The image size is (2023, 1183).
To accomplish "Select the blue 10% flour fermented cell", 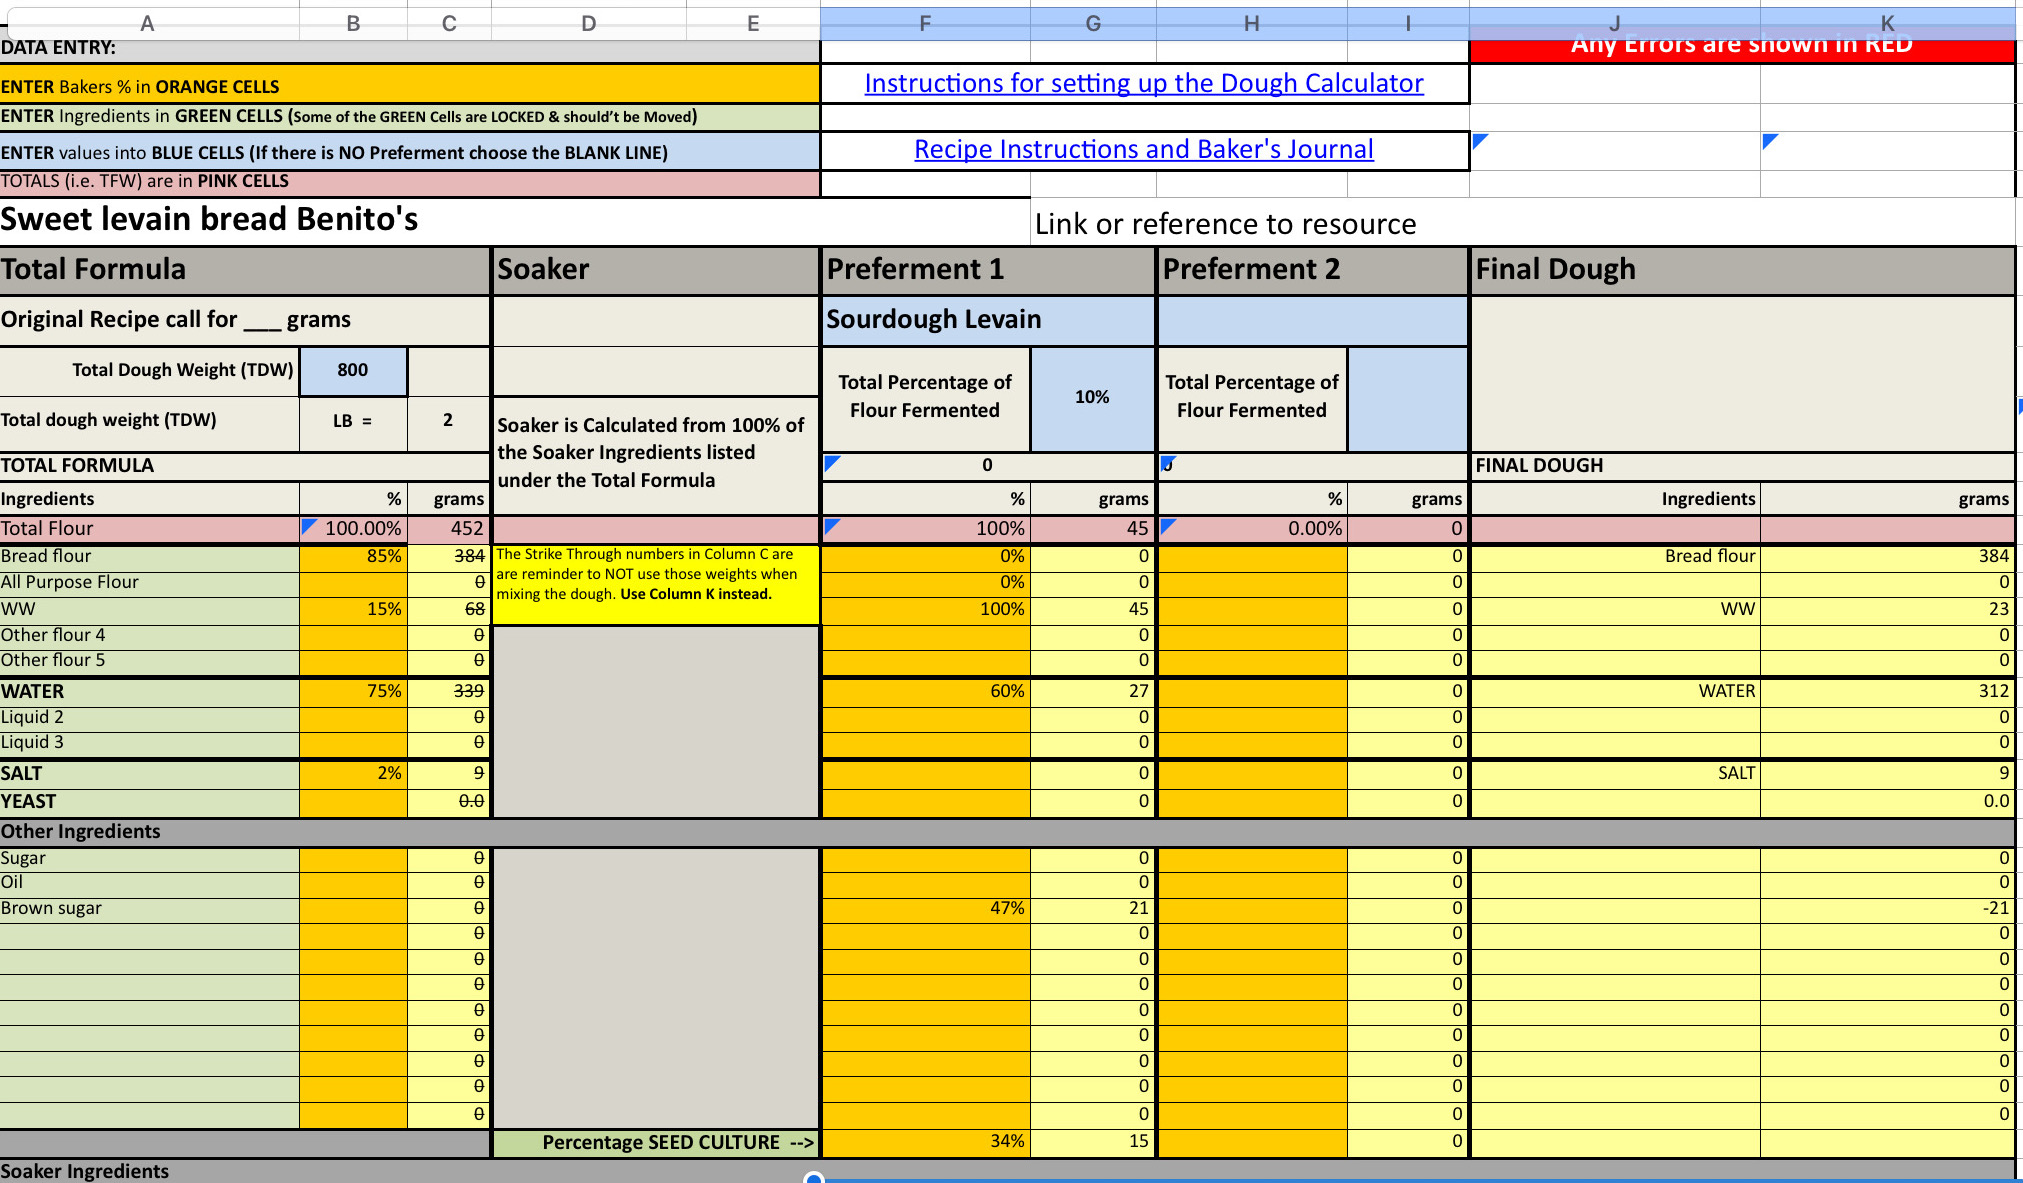I will [x=1092, y=397].
